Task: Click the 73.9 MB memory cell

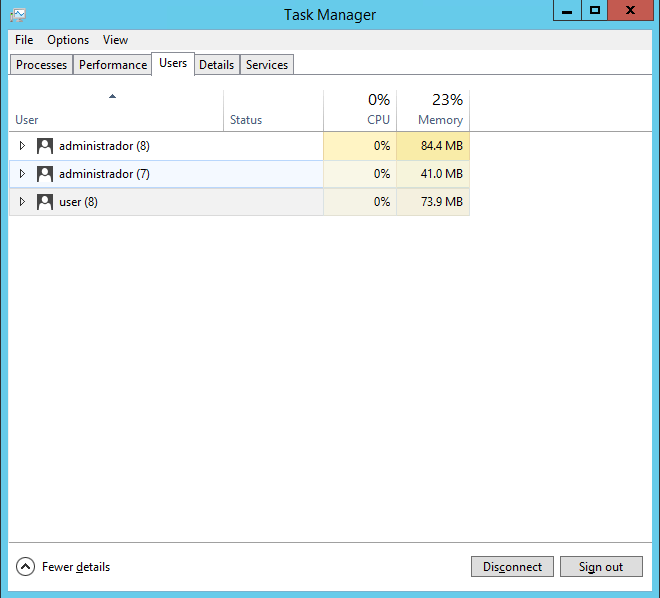Action: coord(433,202)
